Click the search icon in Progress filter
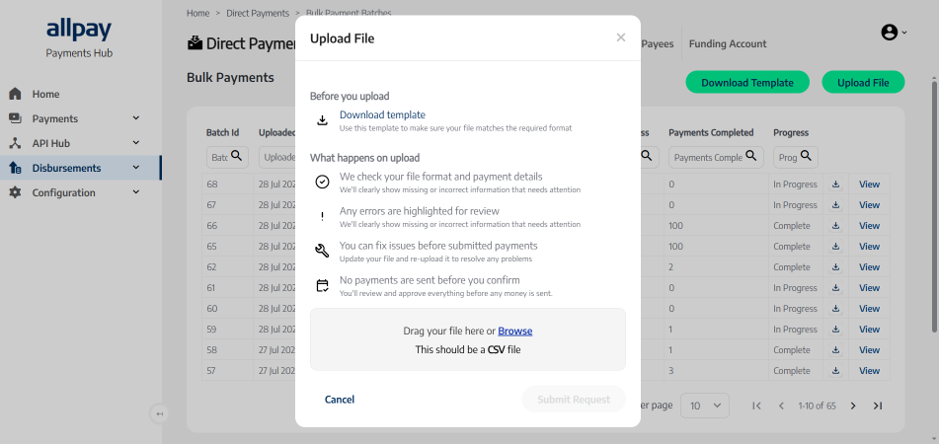Viewport: 939px width, 444px height. coord(806,156)
